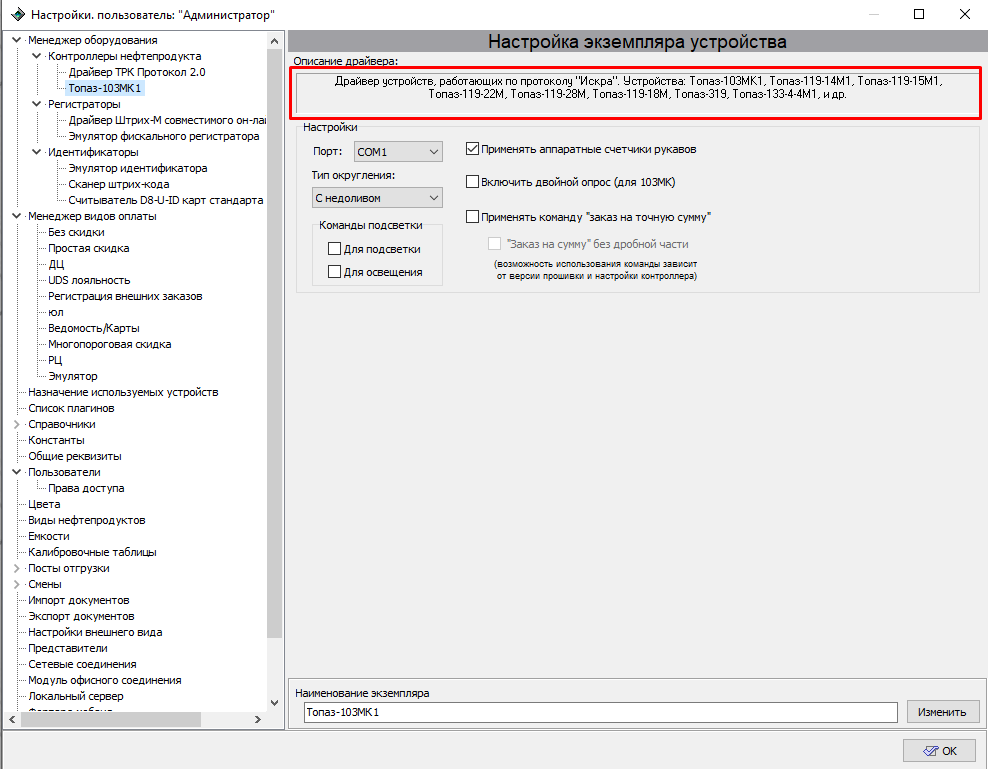Click the tree panel's vertical scrollbar thumb
Image resolution: width=988 pixels, height=769 pixels.
[x=275, y=345]
